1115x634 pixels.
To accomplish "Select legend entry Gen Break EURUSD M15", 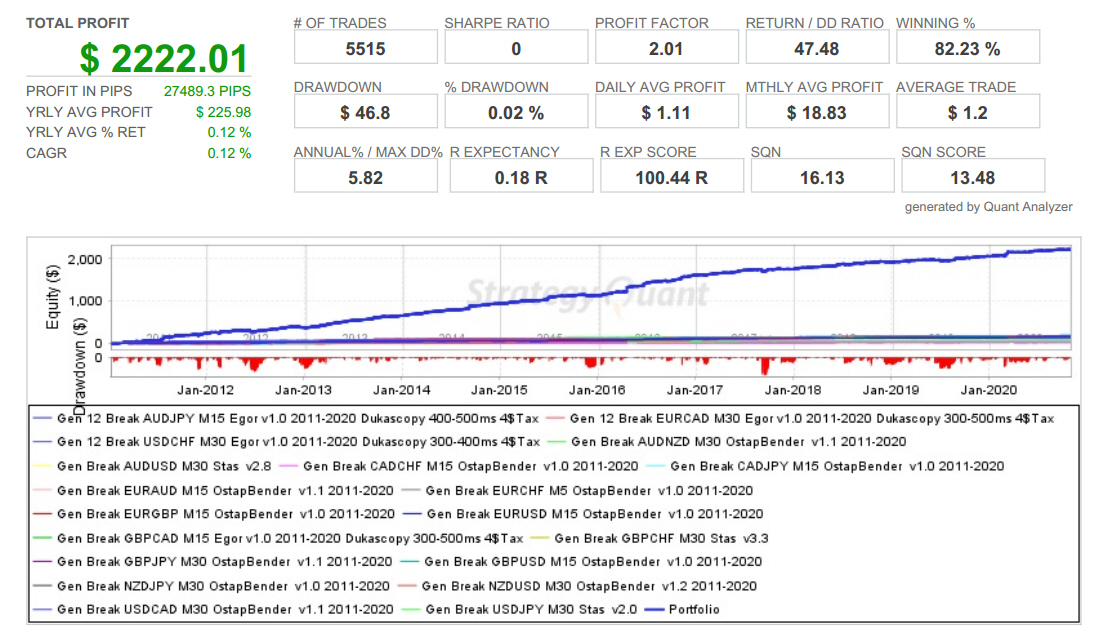I will (x=583, y=513).
